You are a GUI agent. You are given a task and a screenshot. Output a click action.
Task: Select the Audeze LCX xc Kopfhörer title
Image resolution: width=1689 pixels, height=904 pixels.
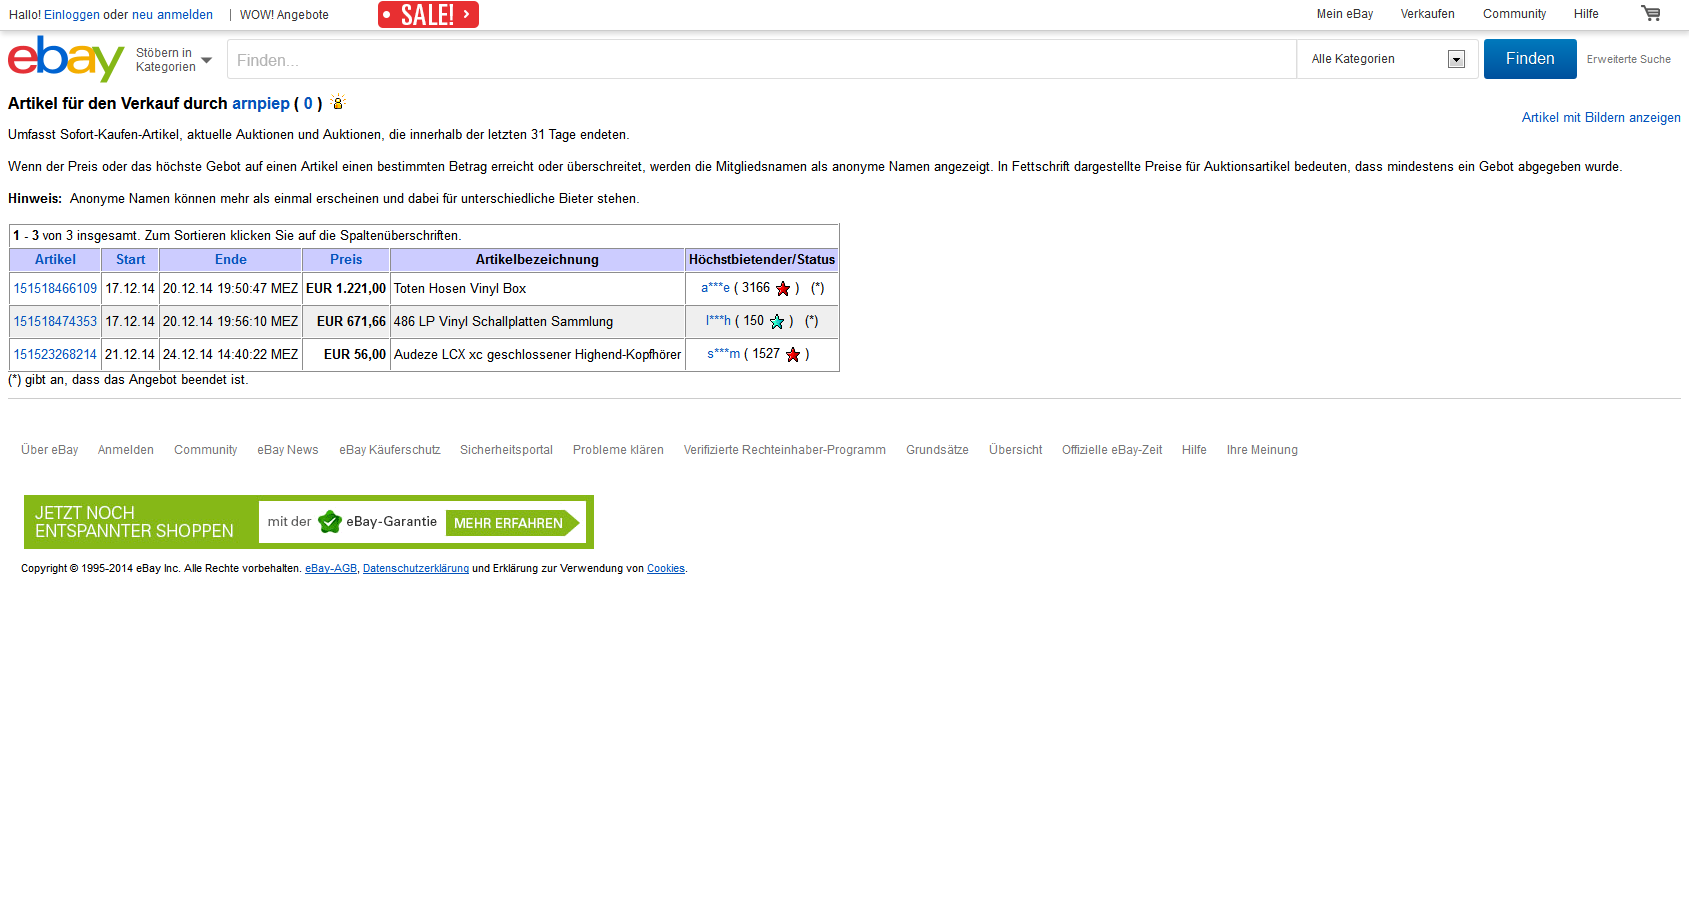point(537,354)
